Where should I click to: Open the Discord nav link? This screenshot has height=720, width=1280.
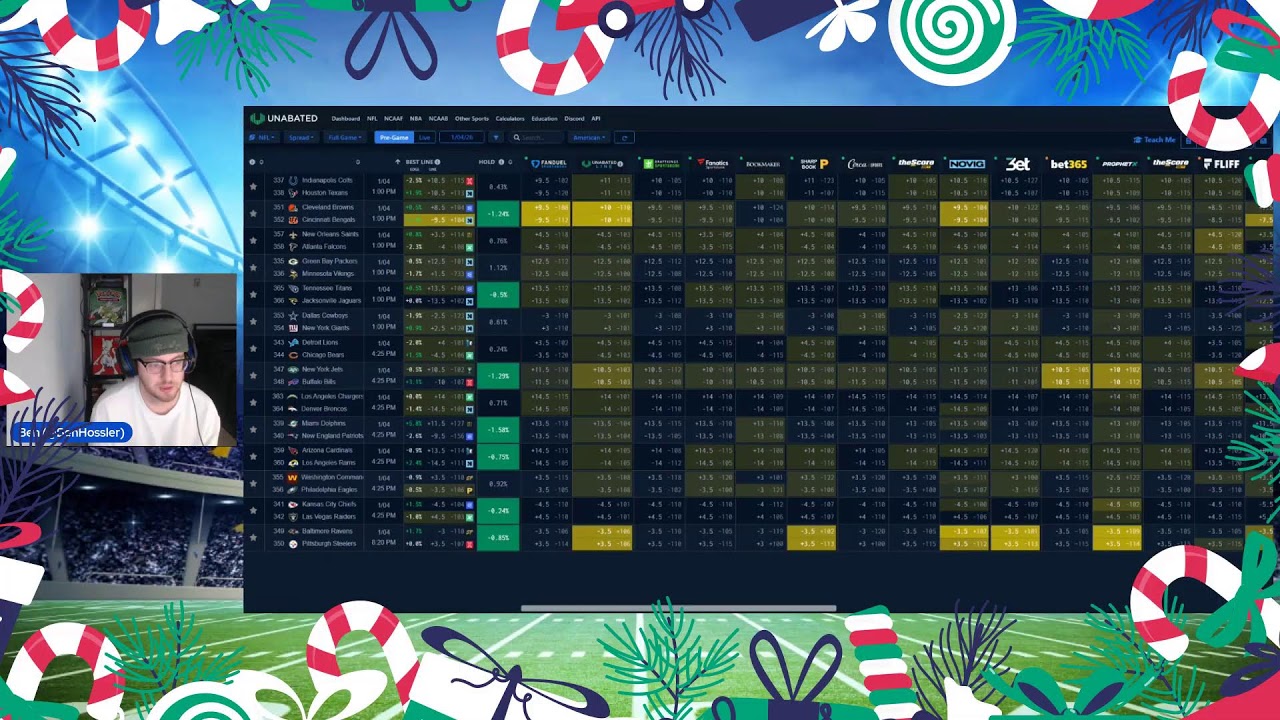click(x=574, y=119)
